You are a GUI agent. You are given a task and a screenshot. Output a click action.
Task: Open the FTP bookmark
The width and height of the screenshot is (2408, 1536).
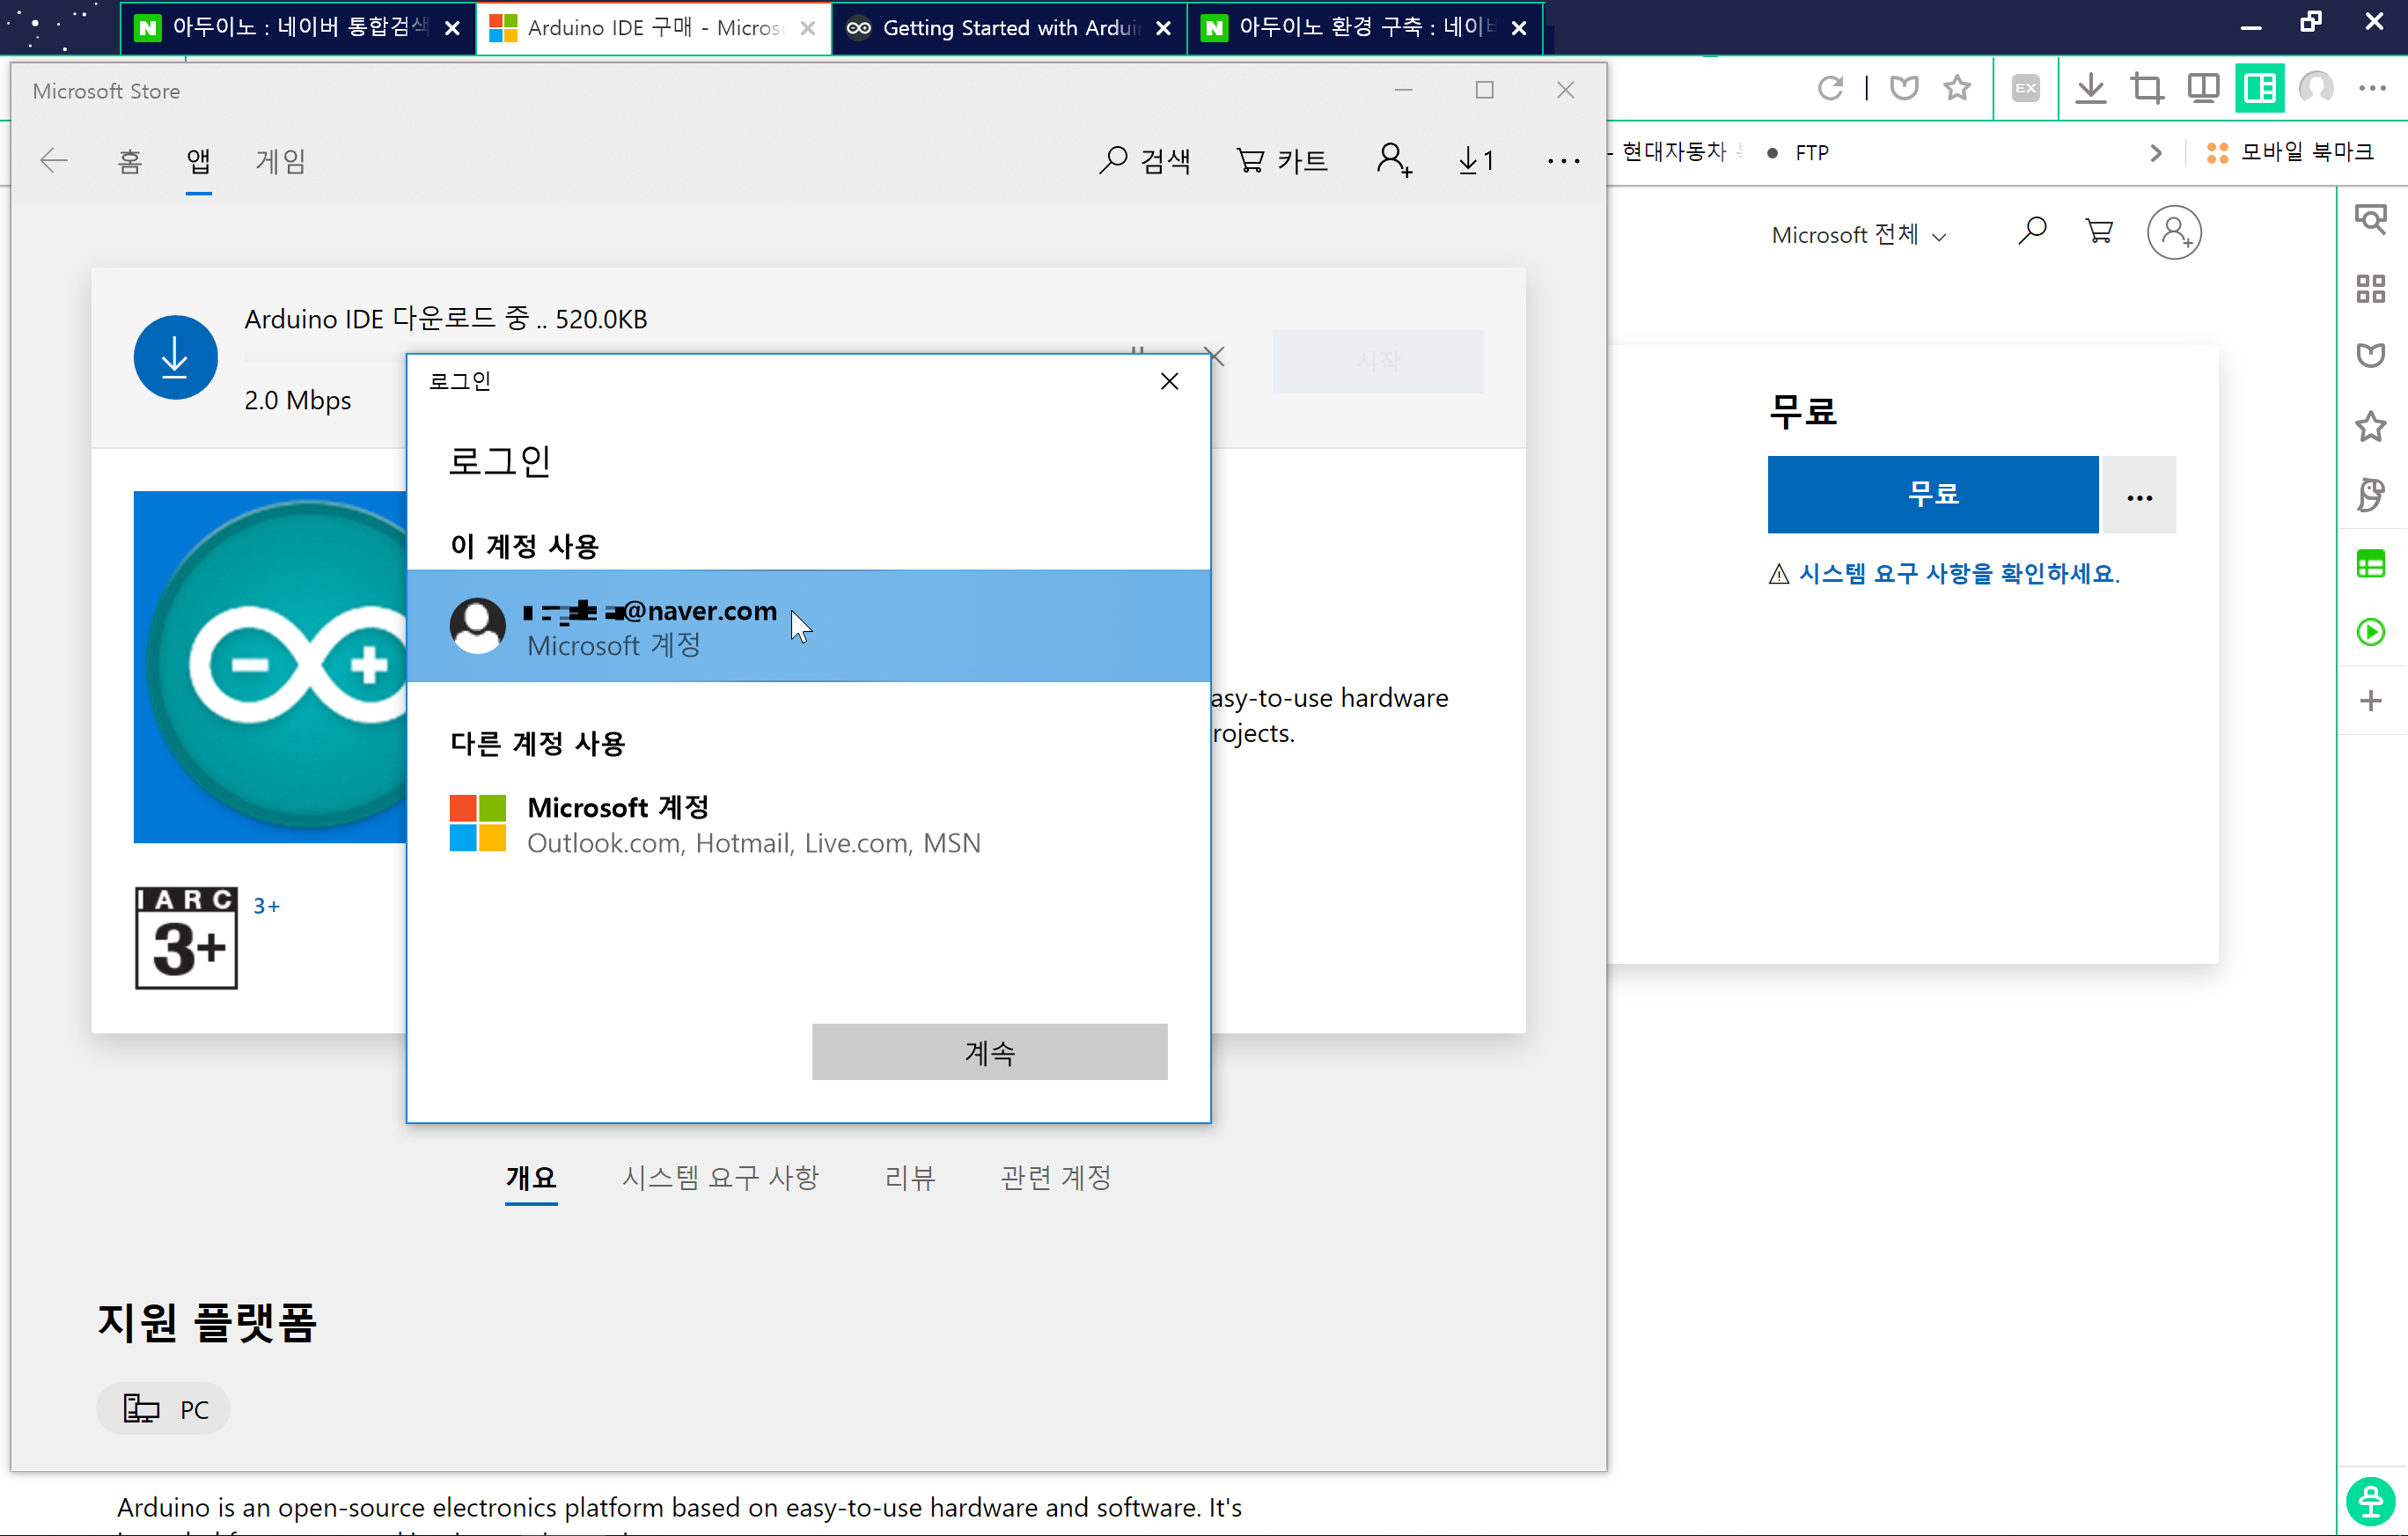pyautogui.click(x=1799, y=152)
